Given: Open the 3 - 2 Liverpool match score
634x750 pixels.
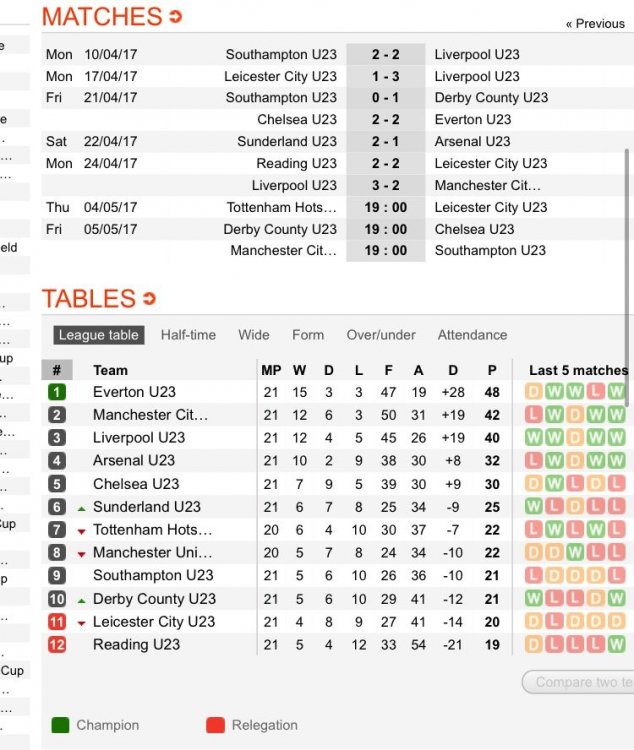Looking at the screenshot, I should (x=386, y=185).
